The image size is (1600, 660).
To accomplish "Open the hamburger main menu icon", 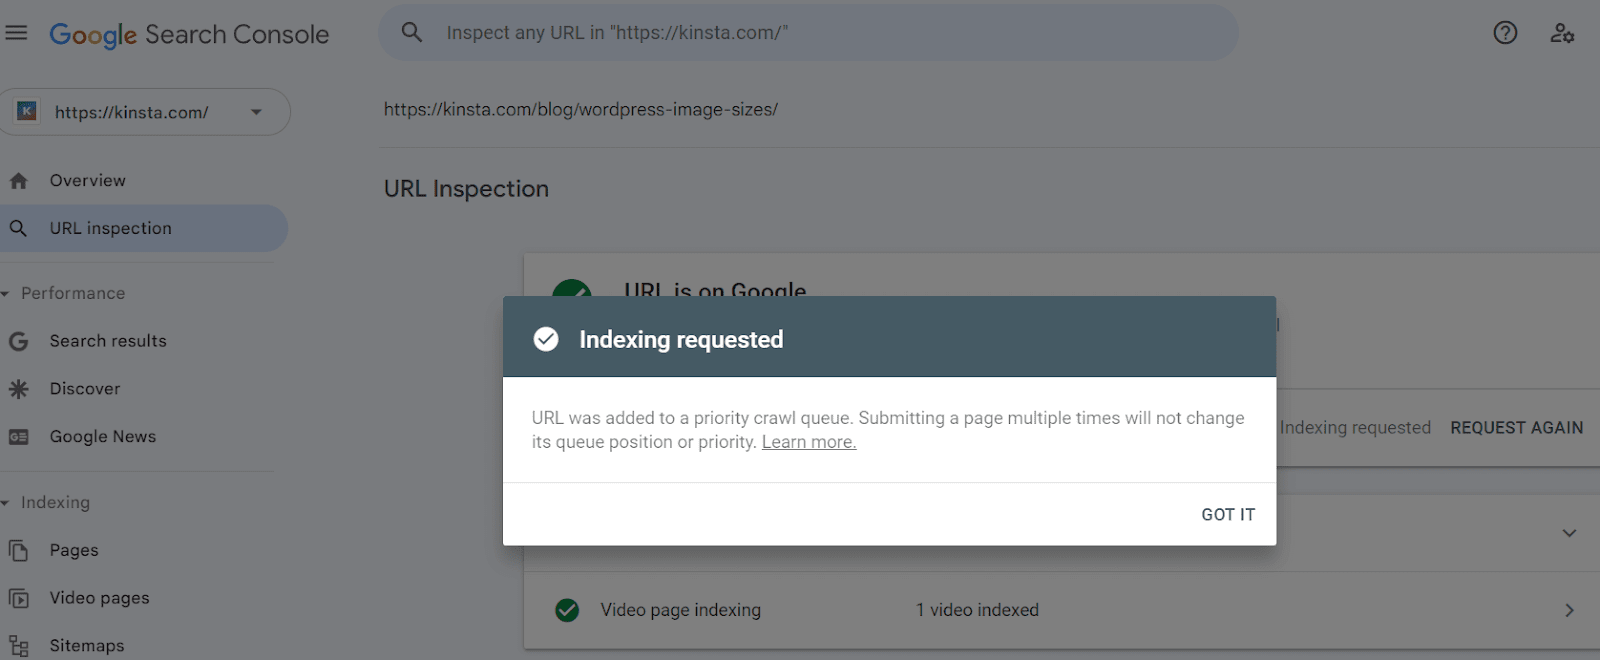I will pyautogui.click(x=16, y=33).
